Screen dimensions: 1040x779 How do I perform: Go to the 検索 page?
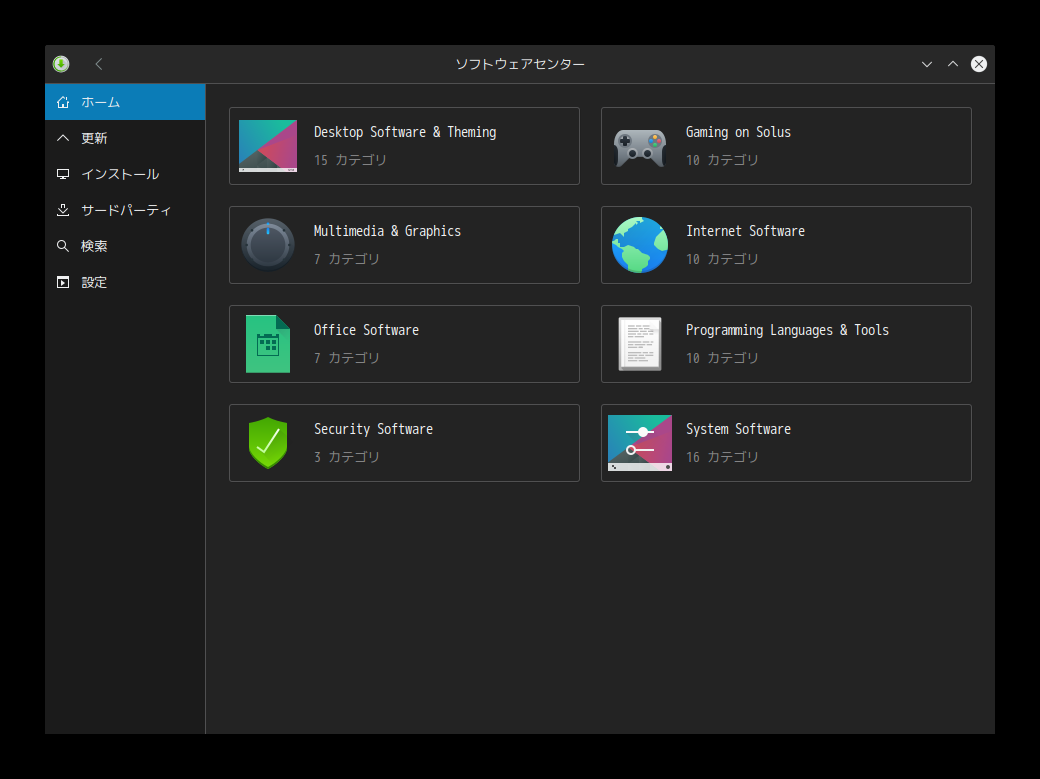125,246
